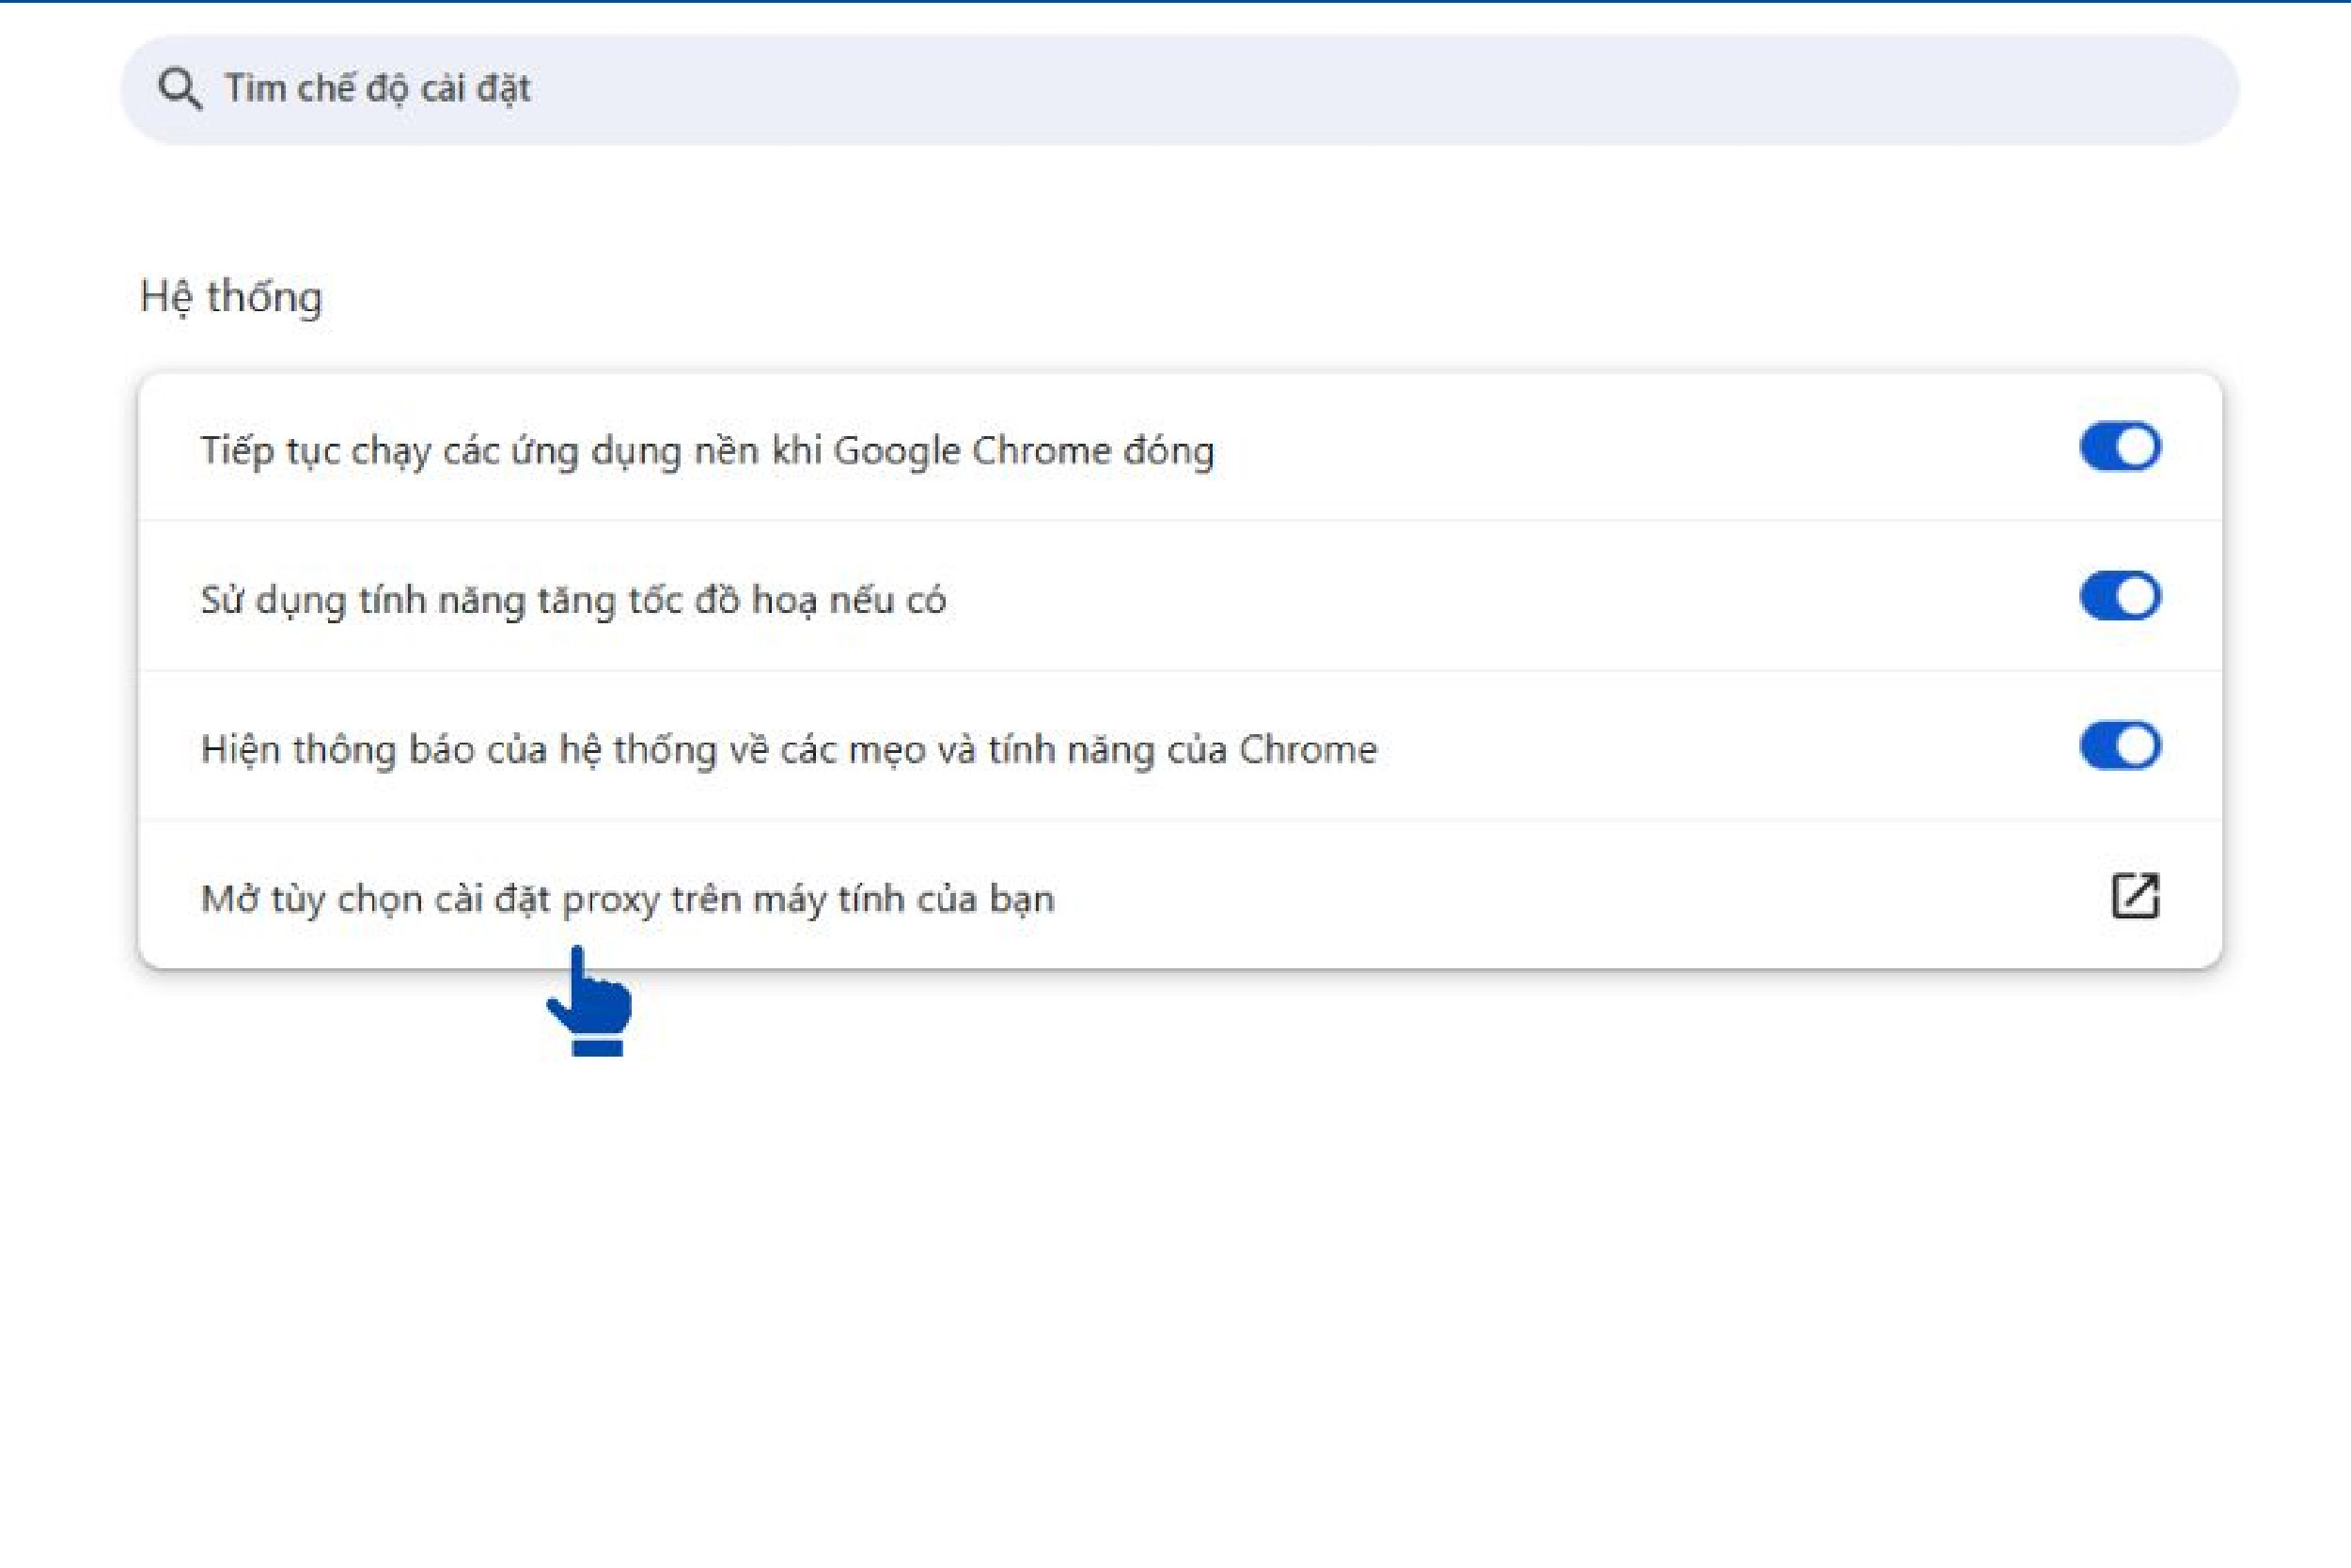Screen dimensions: 2351x1568
Task: Click the external link icon for proxy
Action: click(x=2134, y=895)
